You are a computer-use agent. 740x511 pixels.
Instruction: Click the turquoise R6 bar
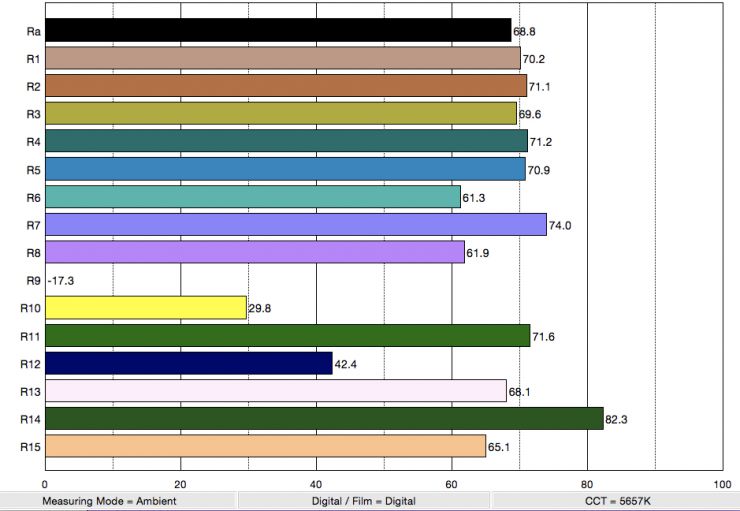(253, 197)
